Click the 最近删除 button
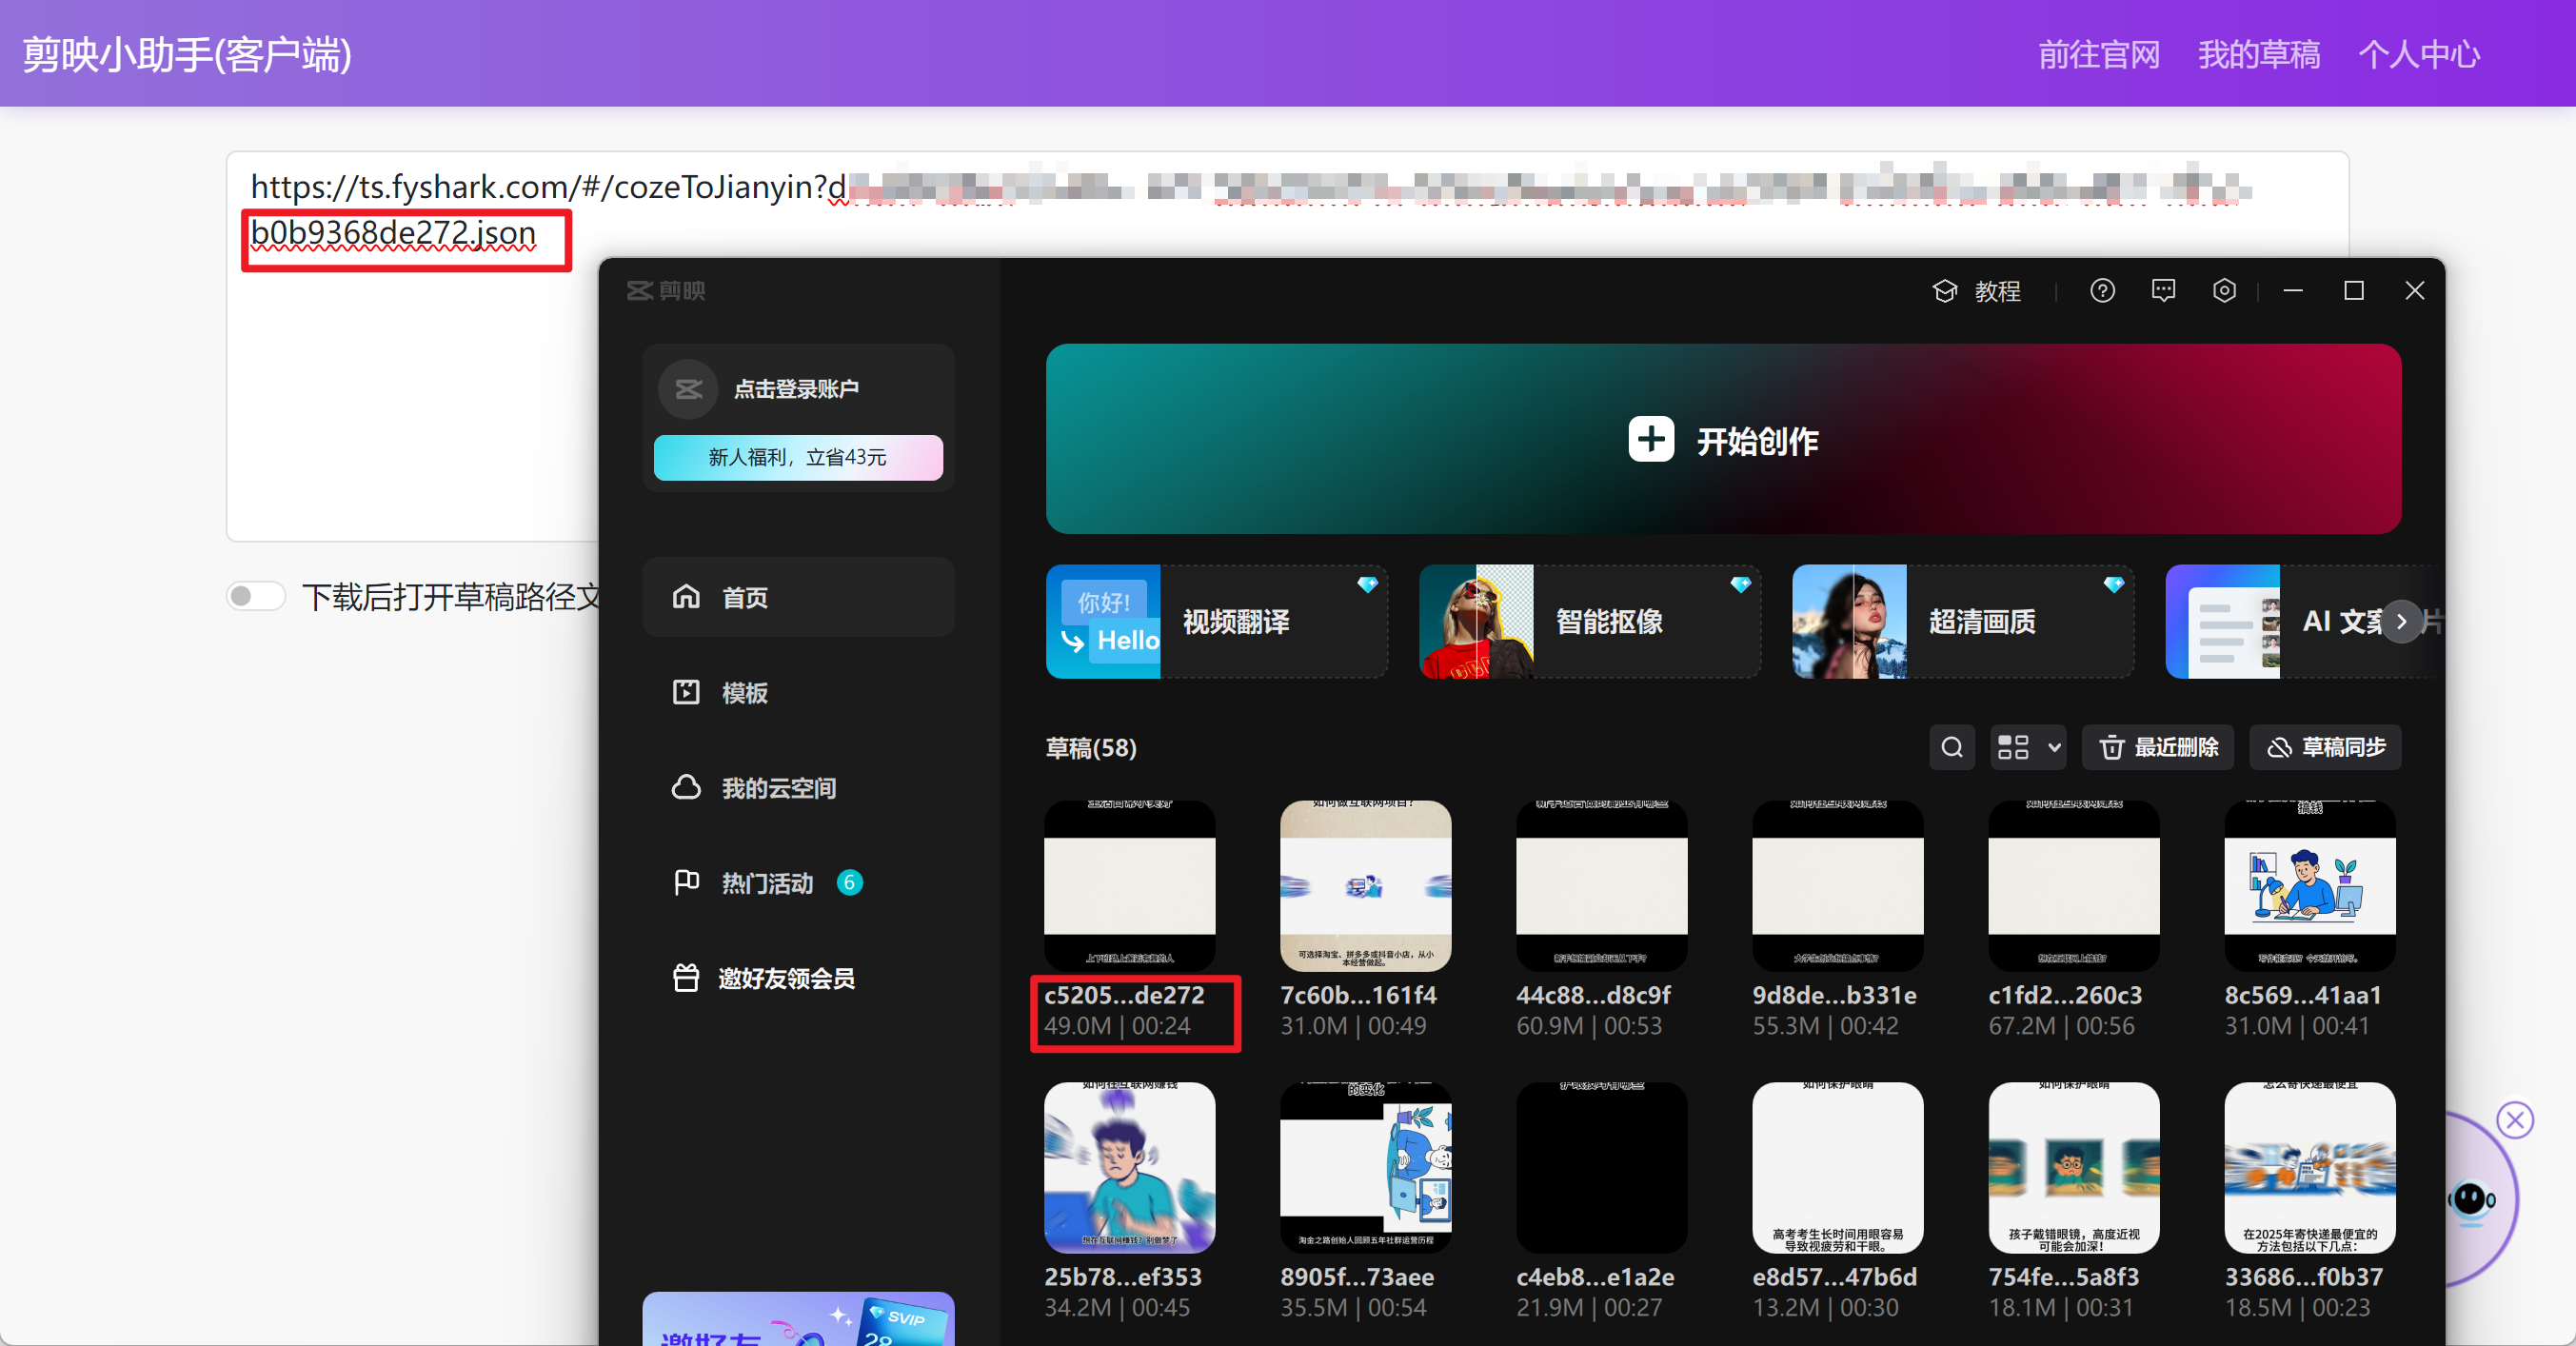This screenshot has width=2576, height=1346. (2157, 748)
